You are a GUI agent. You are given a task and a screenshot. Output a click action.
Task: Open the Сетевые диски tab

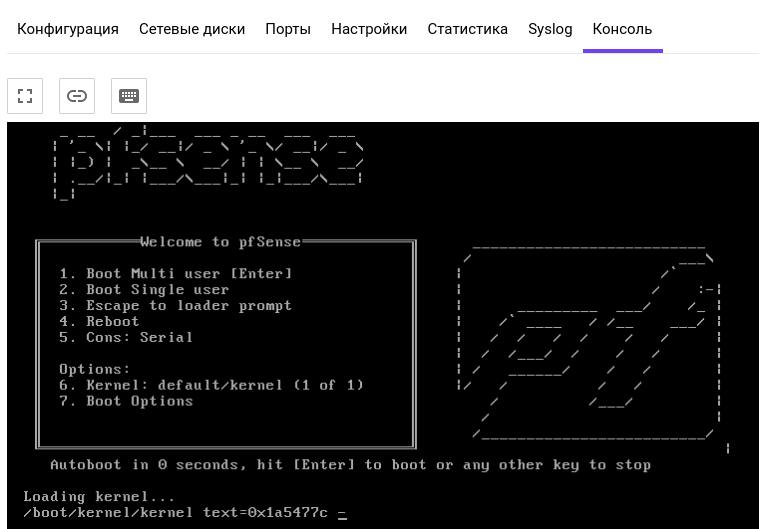[x=192, y=29]
